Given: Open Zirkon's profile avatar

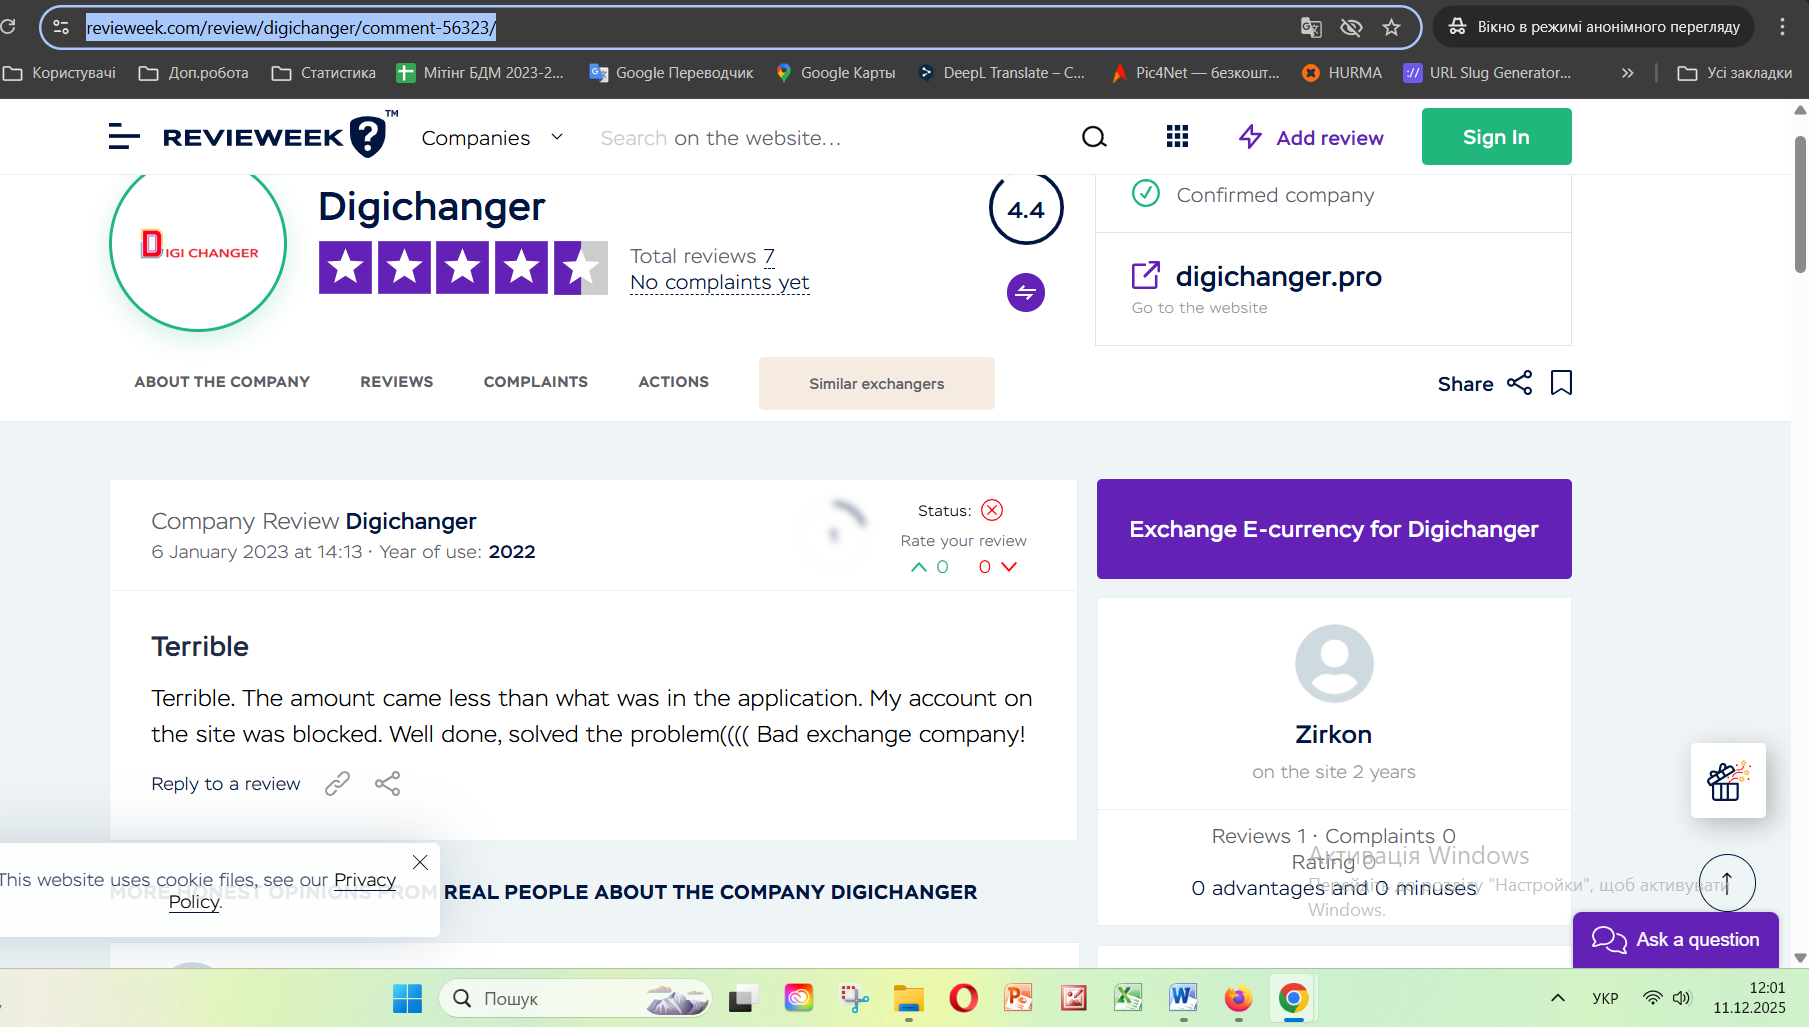Looking at the screenshot, I should click(x=1334, y=664).
